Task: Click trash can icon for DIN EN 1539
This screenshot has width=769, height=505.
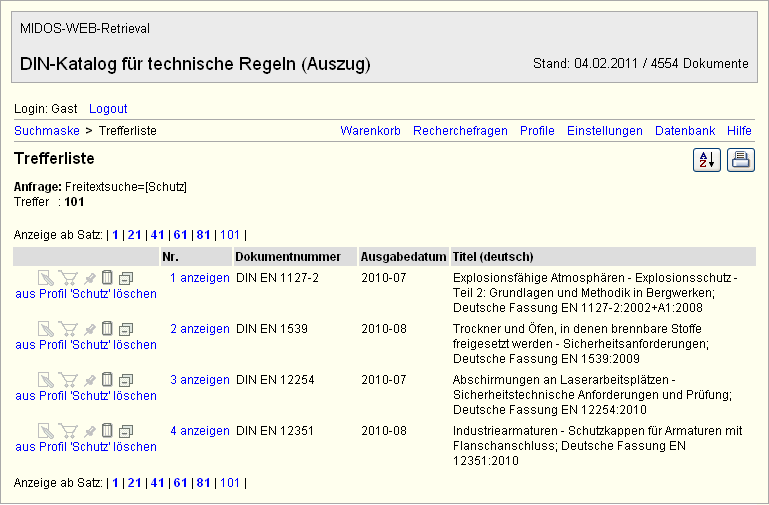Action: click(108, 329)
